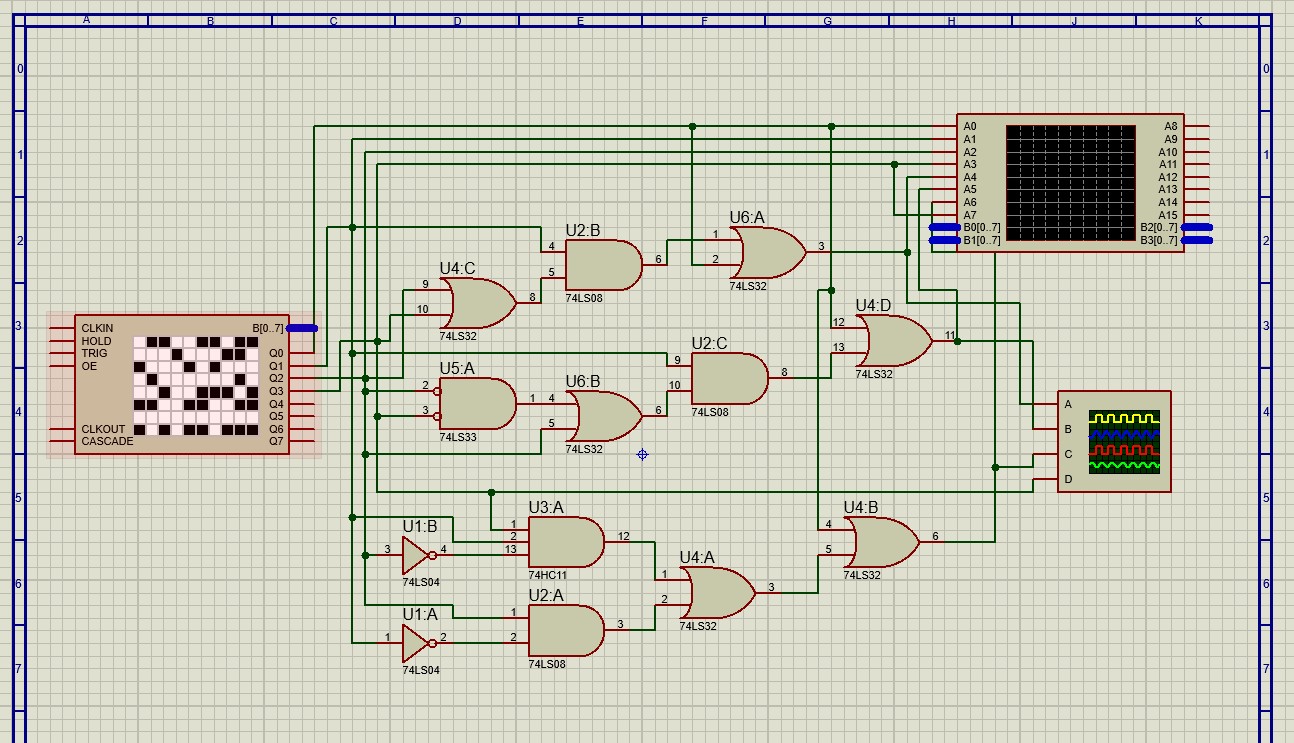Click the A7 input of logic analyser
Image resolution: width=1294 pixels, height=743 pixels.
click(x=970, y=215)
